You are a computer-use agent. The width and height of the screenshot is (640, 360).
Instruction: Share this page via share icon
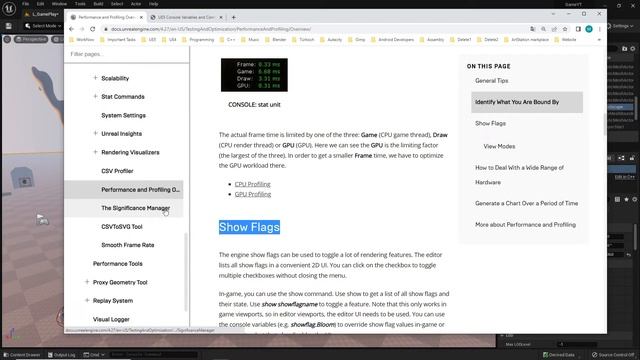(554, 29)
